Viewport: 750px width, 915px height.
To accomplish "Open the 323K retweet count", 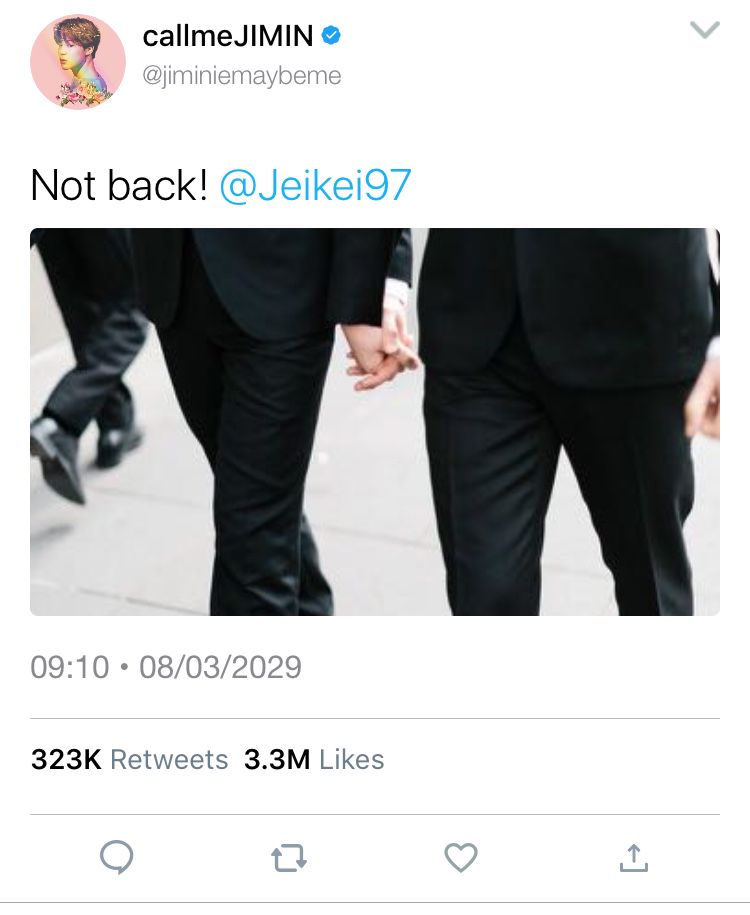I will (66, 759).
